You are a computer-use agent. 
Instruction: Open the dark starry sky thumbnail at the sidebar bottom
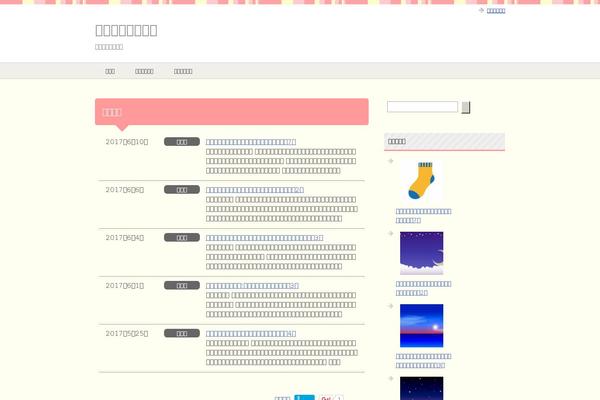pos(421,388)
